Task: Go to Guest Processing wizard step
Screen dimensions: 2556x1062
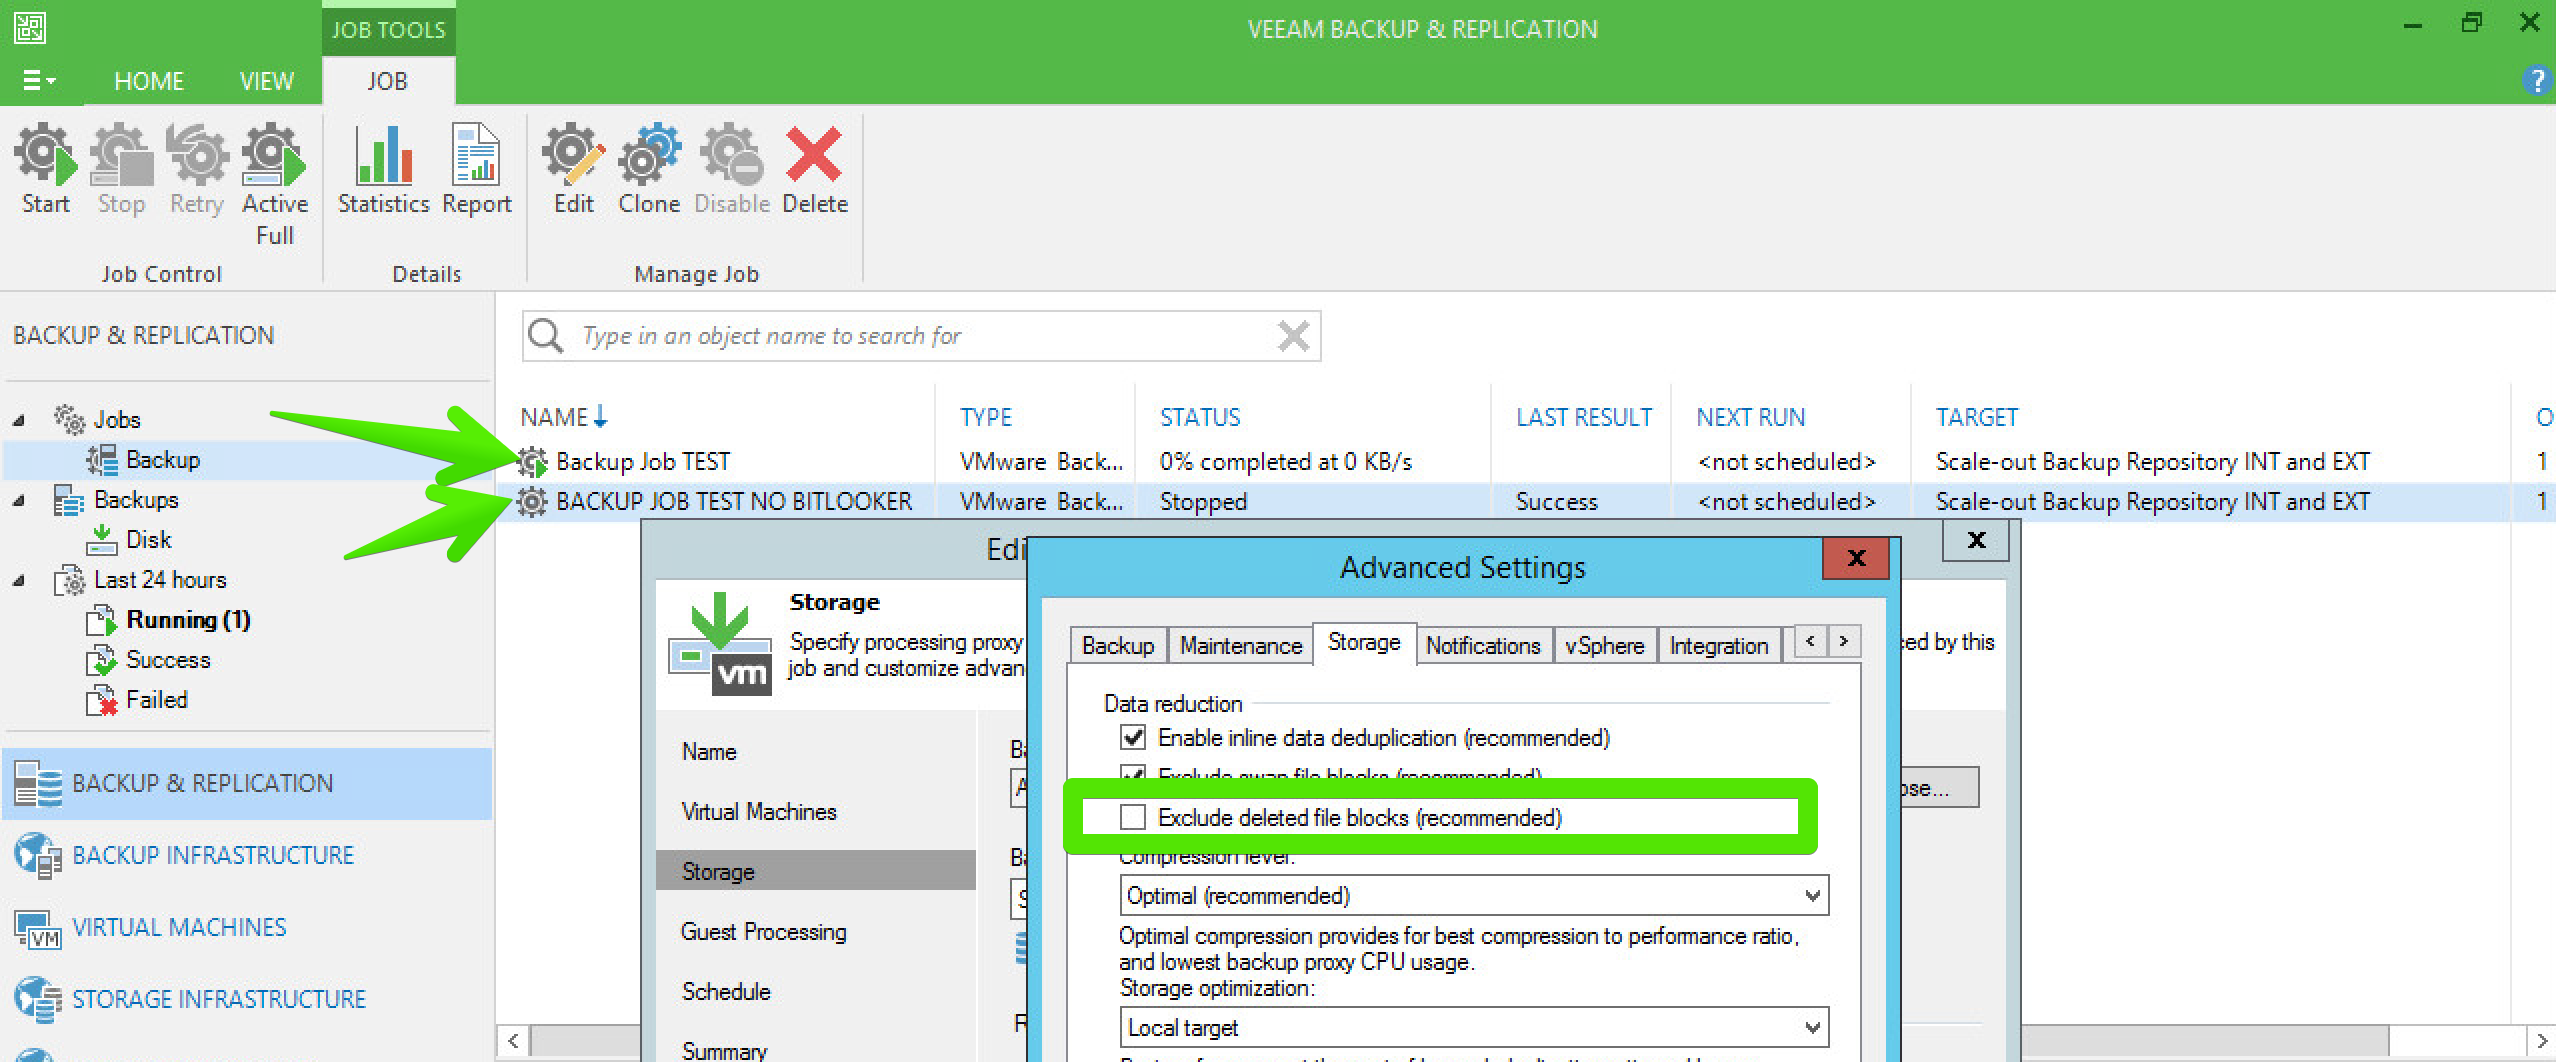Action: click(764, 932)
